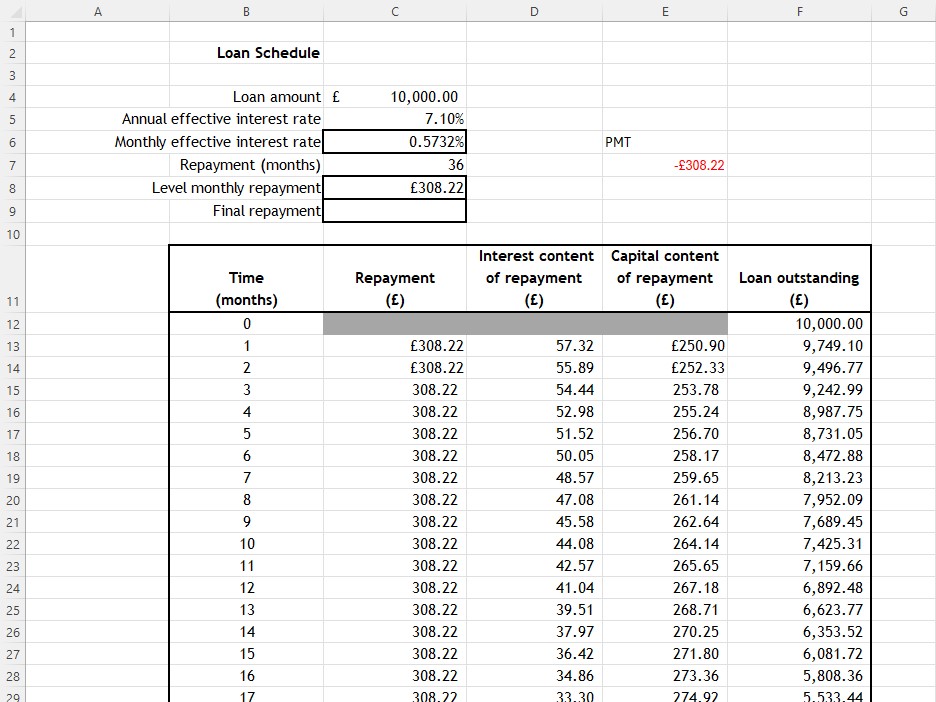The image size is (936, 702).
Task: Select column D header
Action: click(534, 11)
